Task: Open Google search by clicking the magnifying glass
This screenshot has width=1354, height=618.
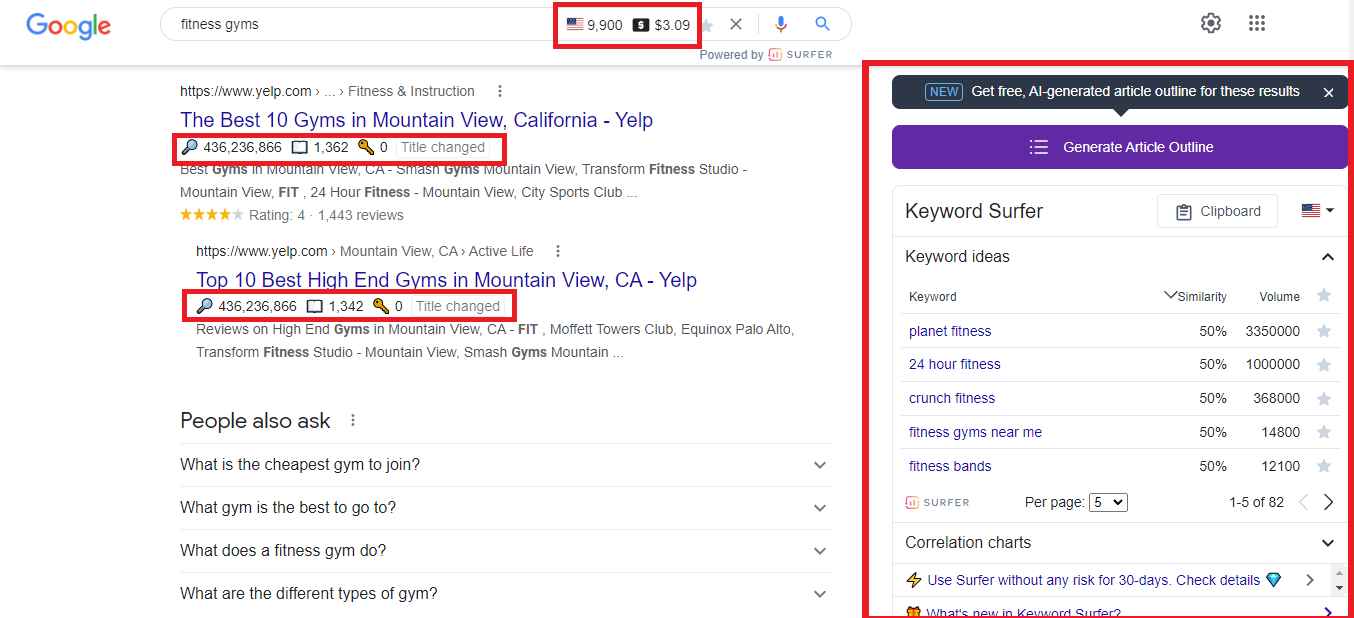Action: [x=823, y=23]
